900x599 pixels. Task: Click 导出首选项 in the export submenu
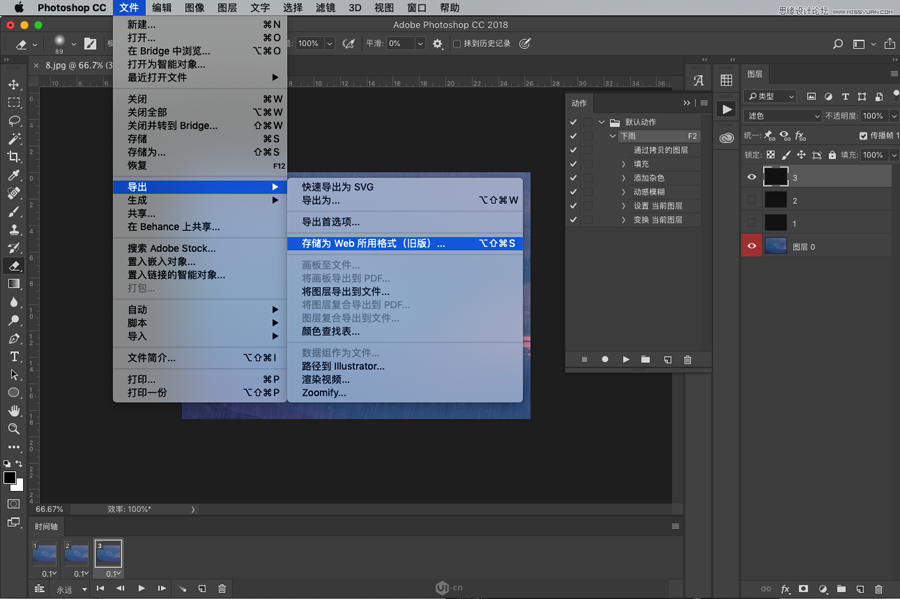pyautogui.click(x=330, y=222)
